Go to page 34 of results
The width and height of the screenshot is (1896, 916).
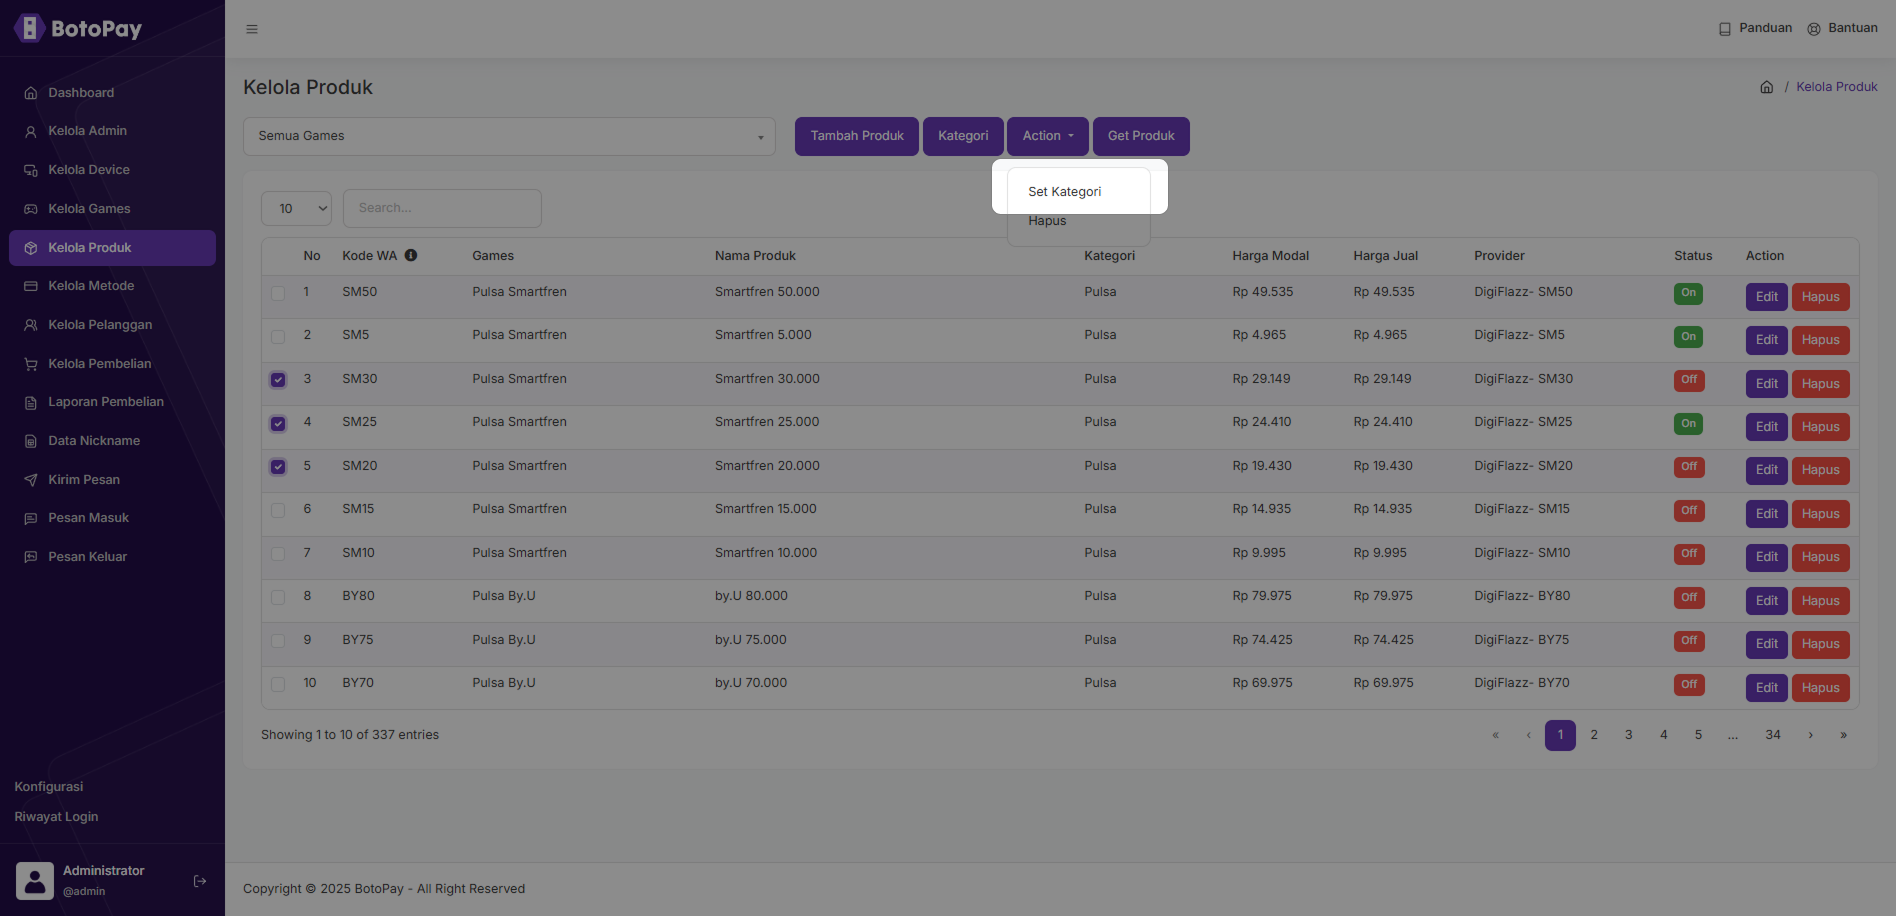click(x=1773, y=735)
